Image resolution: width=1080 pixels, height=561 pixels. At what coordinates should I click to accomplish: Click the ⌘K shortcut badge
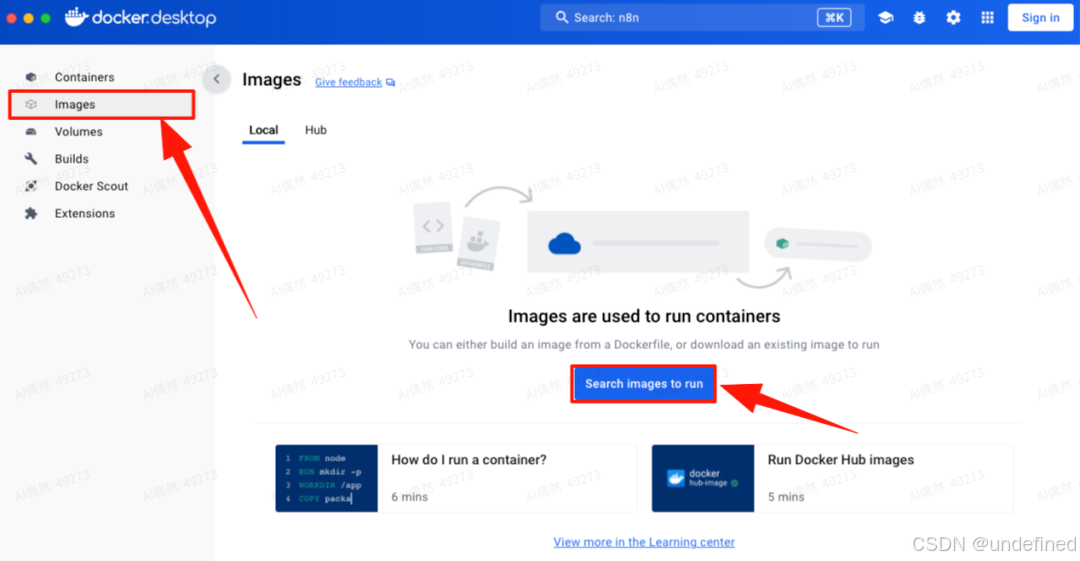pos(834,17)
